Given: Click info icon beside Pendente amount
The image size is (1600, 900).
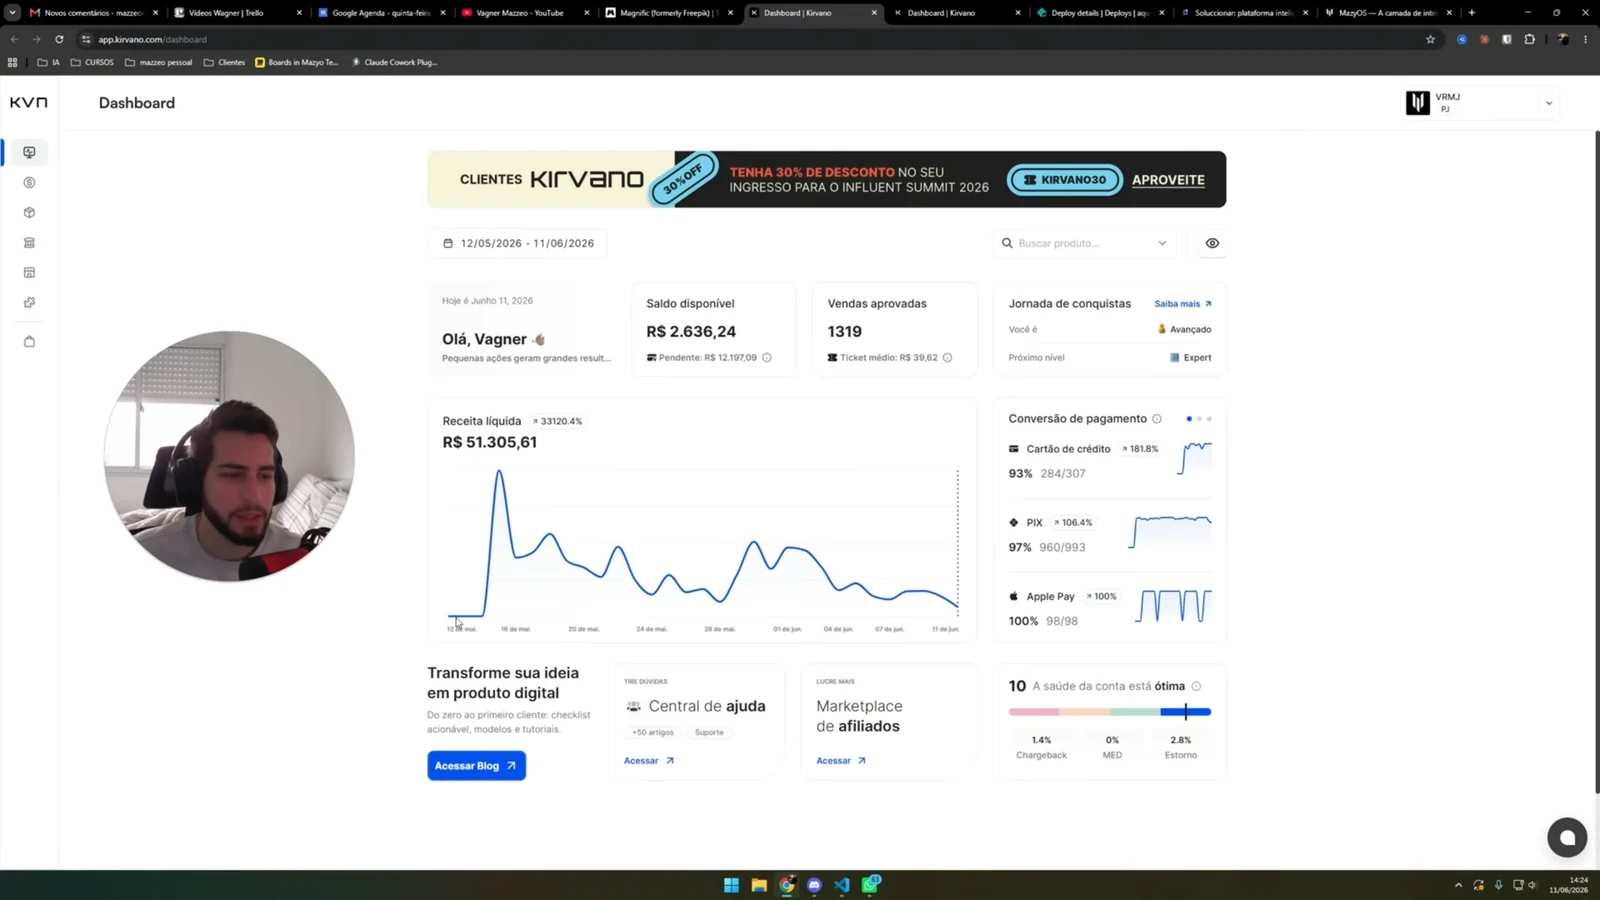Looking at the screenshot, I should [767, 357].
